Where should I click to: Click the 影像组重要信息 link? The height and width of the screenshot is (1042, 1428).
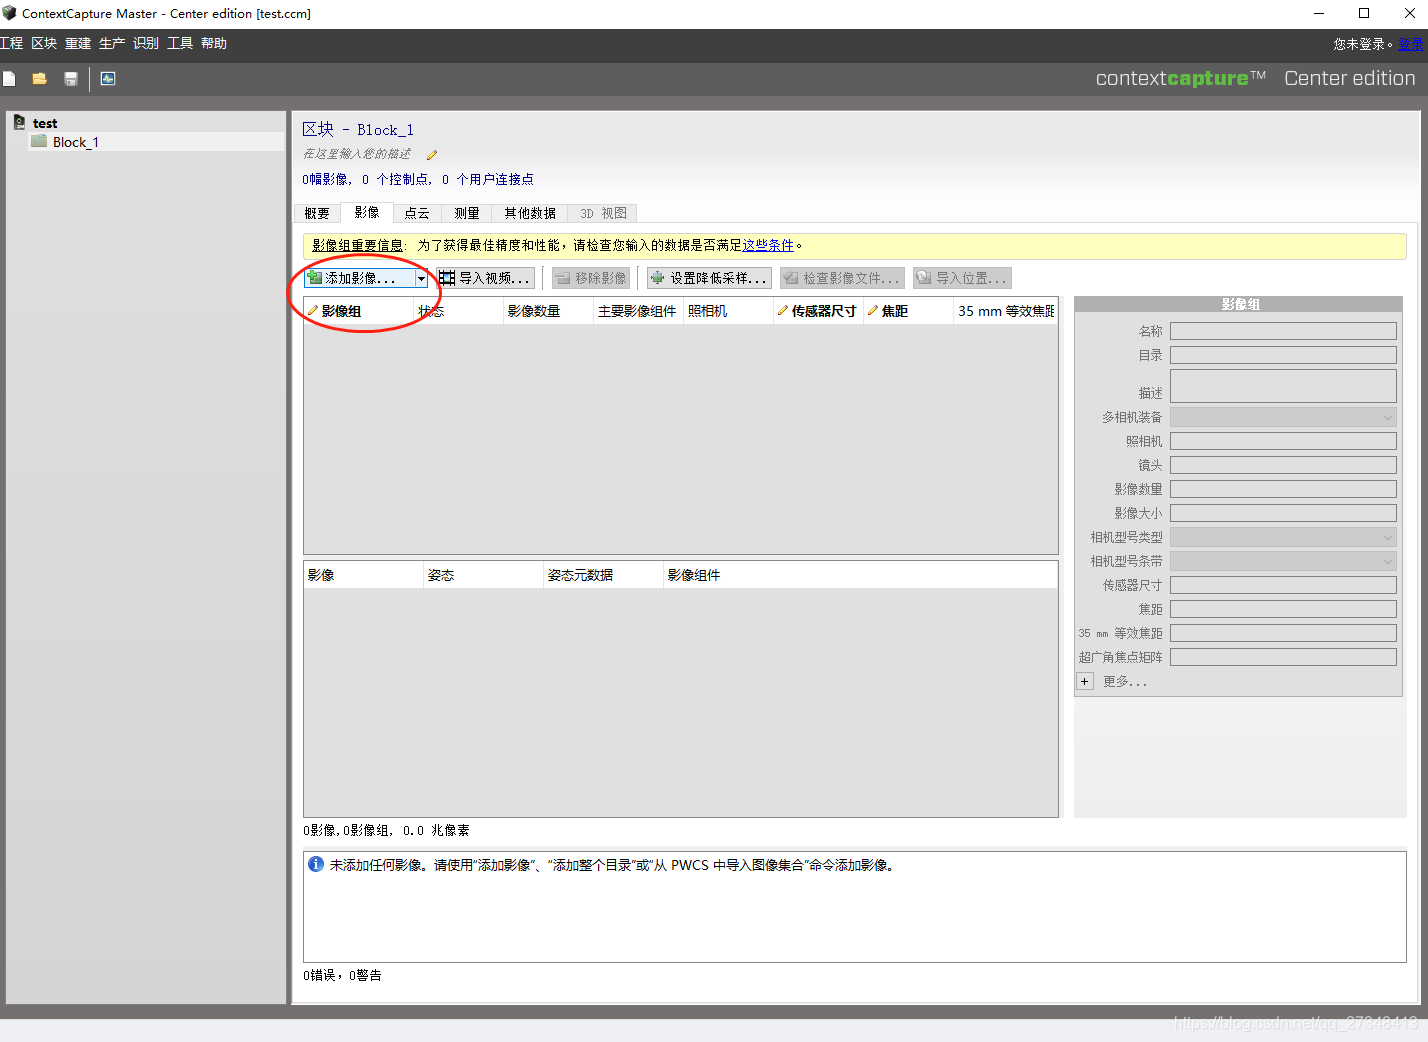pos(357,245)
